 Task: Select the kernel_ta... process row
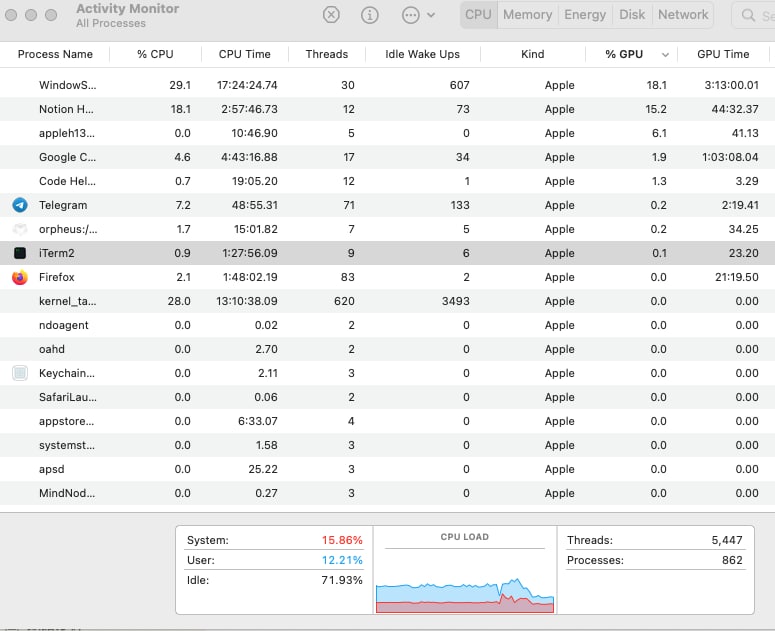click(x=388, y=301)
